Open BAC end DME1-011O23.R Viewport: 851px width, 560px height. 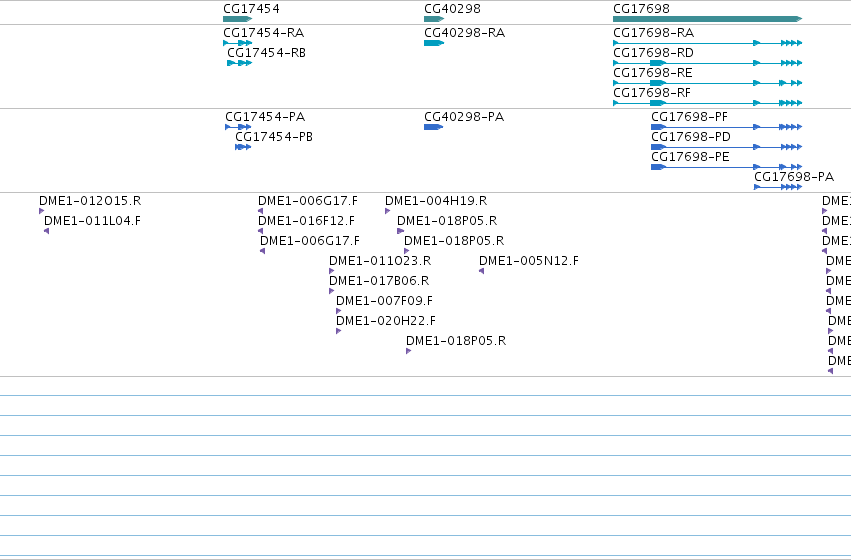(332, 271)
